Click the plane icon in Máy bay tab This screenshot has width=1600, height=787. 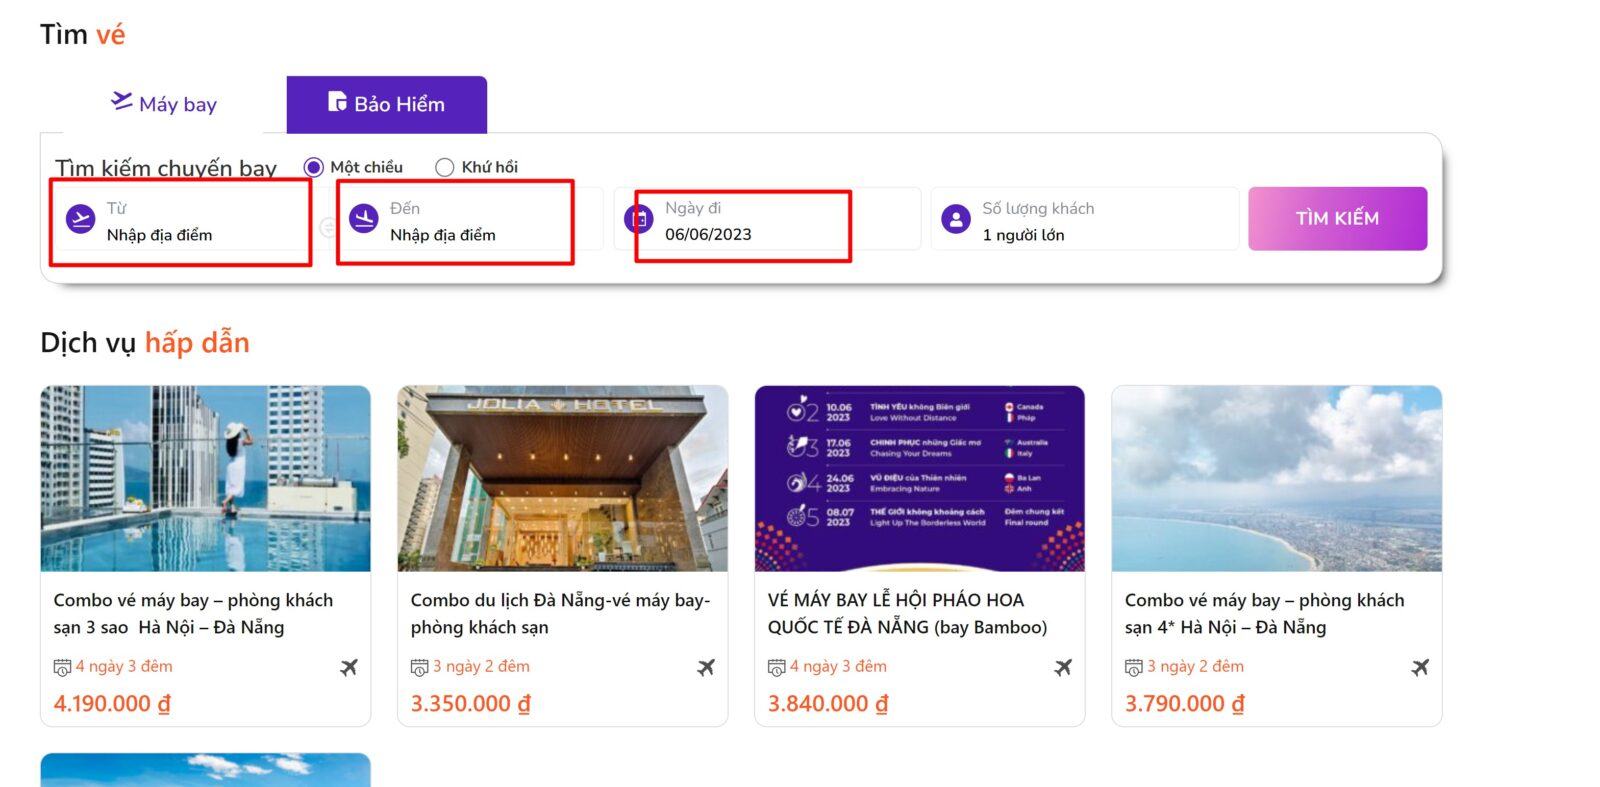122,101
